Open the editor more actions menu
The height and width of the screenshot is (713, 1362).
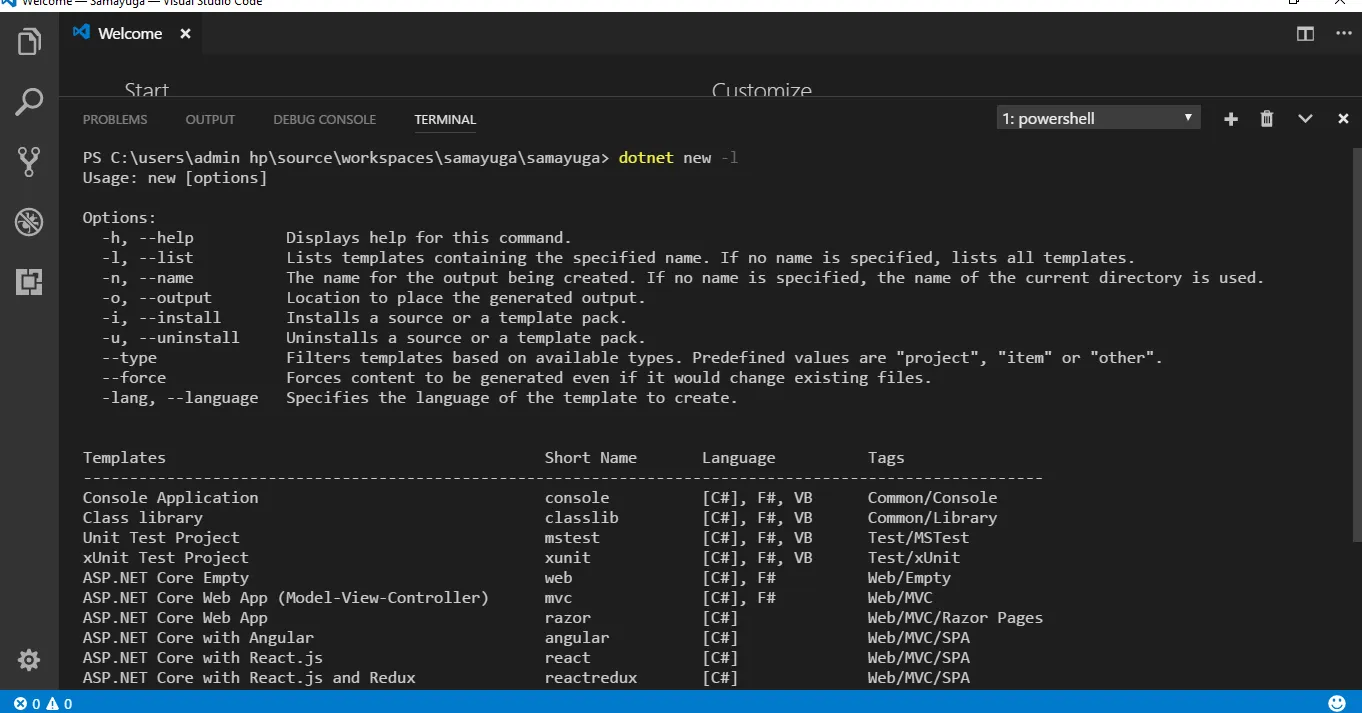pyautogui.click(x=1344, y=34)
